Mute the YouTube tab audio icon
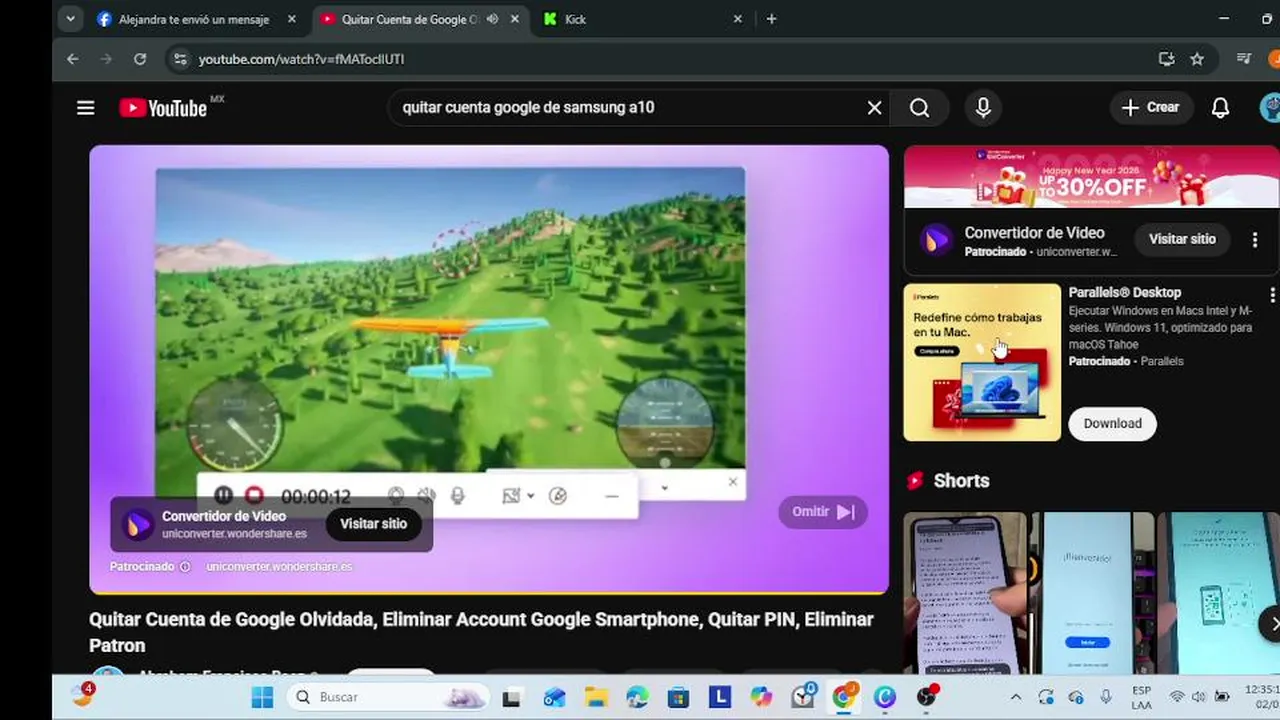The height and width of the screenshot is (720, 1280). point(492,19)
